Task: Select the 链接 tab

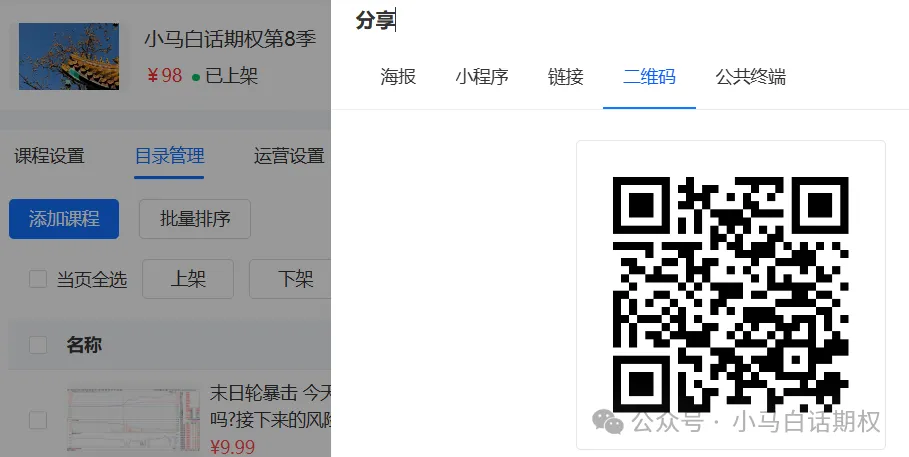Action: click(x=565, y=77)
